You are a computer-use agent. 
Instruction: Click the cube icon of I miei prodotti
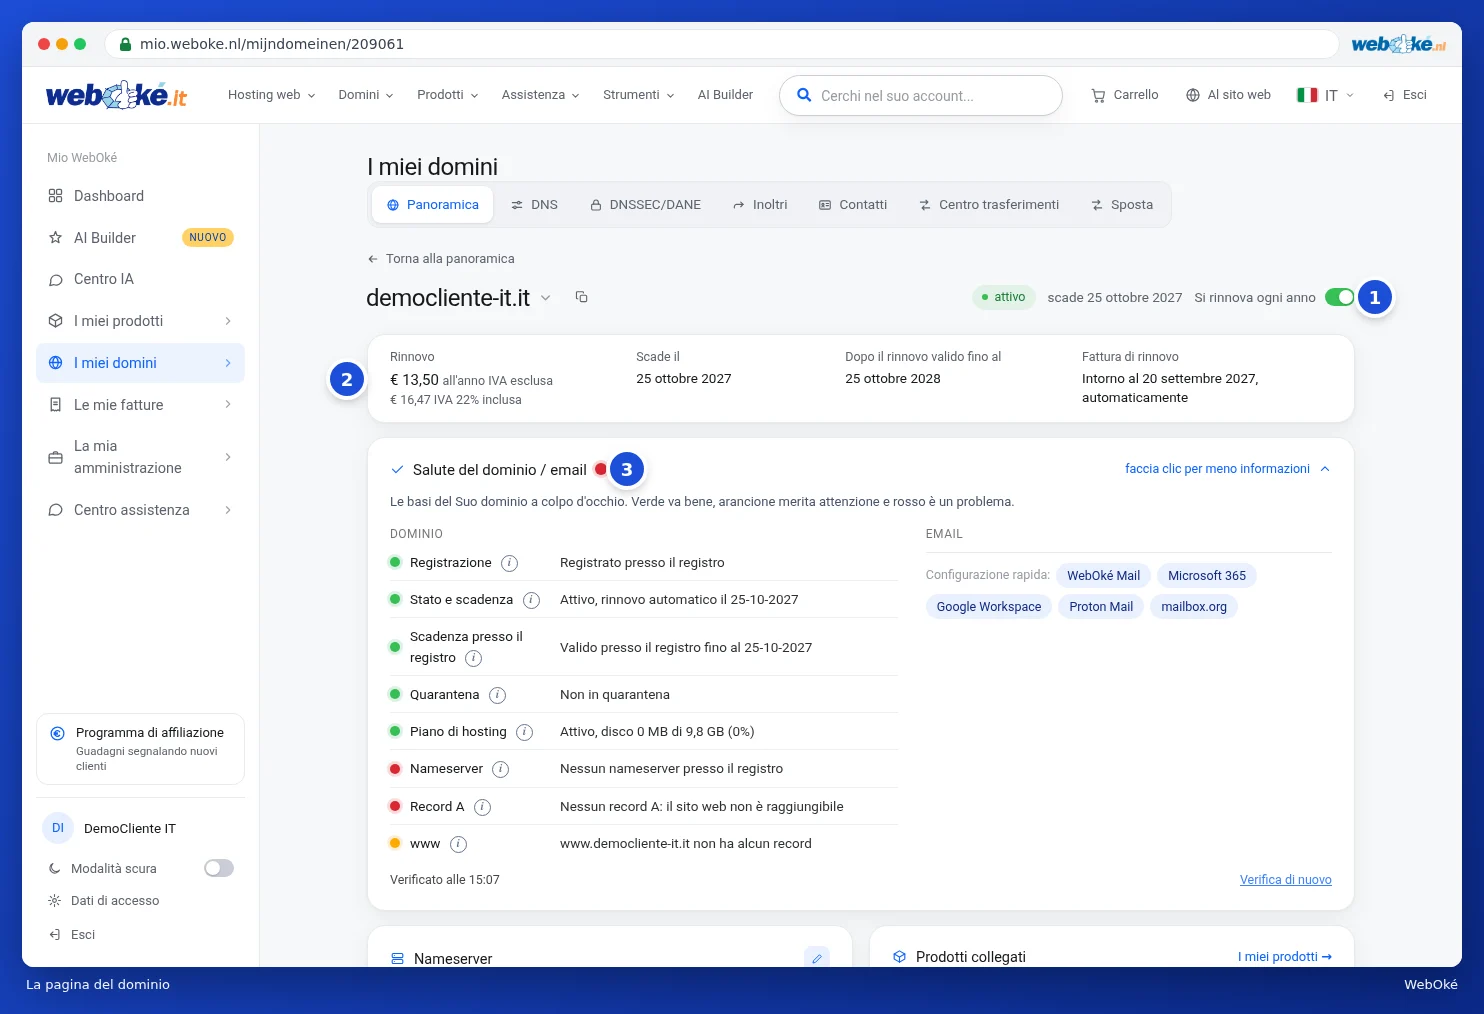[56, 321]
